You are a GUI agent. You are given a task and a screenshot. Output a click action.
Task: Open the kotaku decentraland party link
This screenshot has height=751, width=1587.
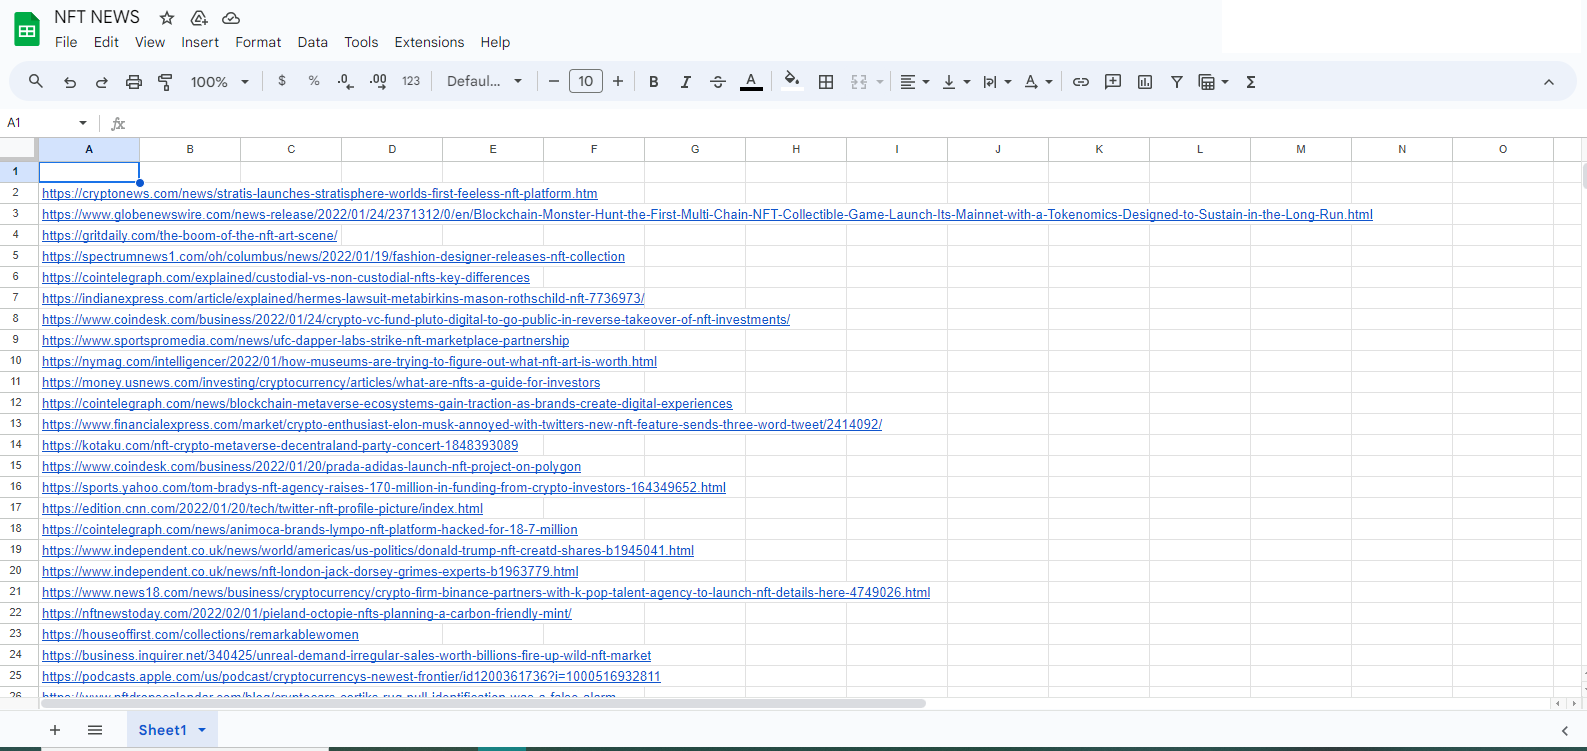280,446
